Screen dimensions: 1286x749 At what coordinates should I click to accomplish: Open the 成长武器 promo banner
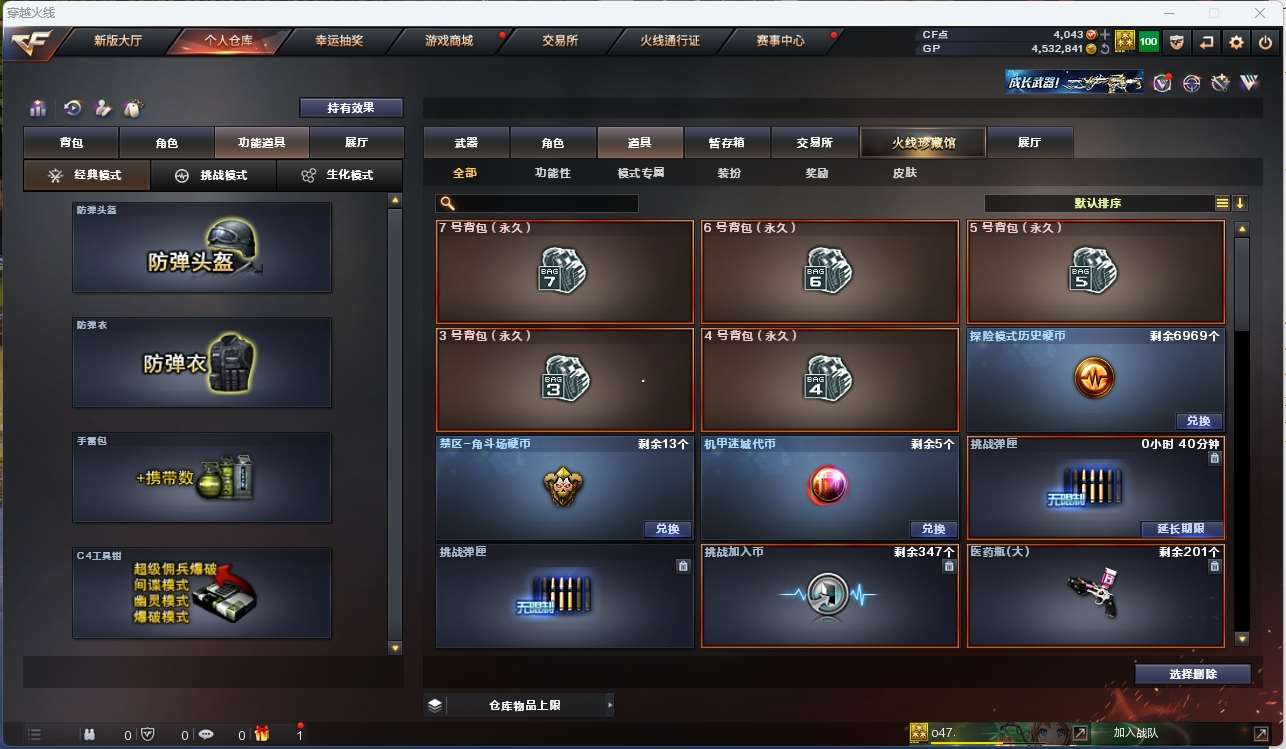point(1075,82)
